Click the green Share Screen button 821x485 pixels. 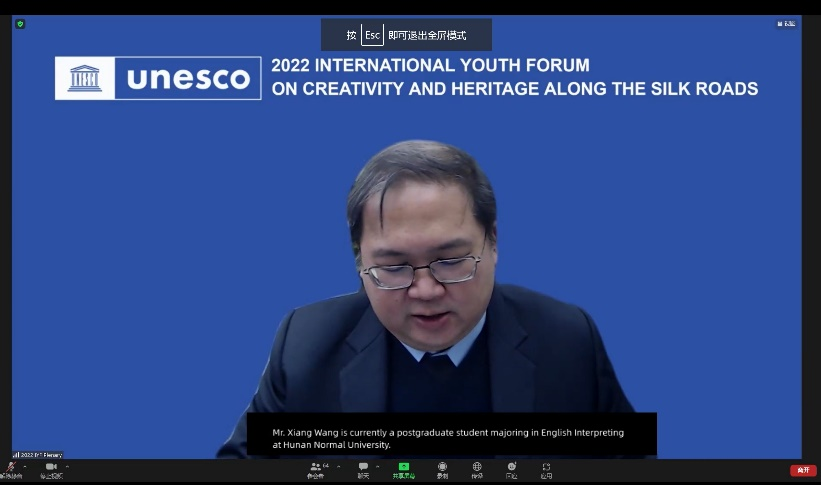403,468
